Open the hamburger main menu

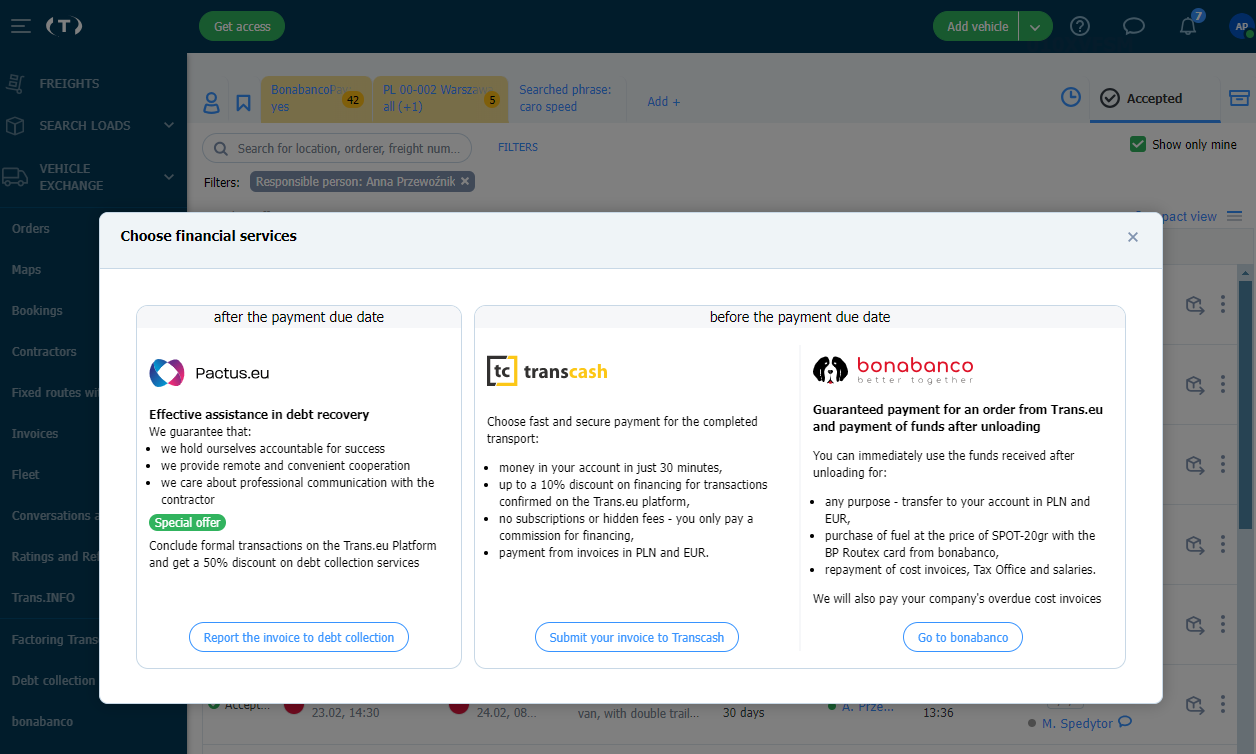(x=21, y=26)
